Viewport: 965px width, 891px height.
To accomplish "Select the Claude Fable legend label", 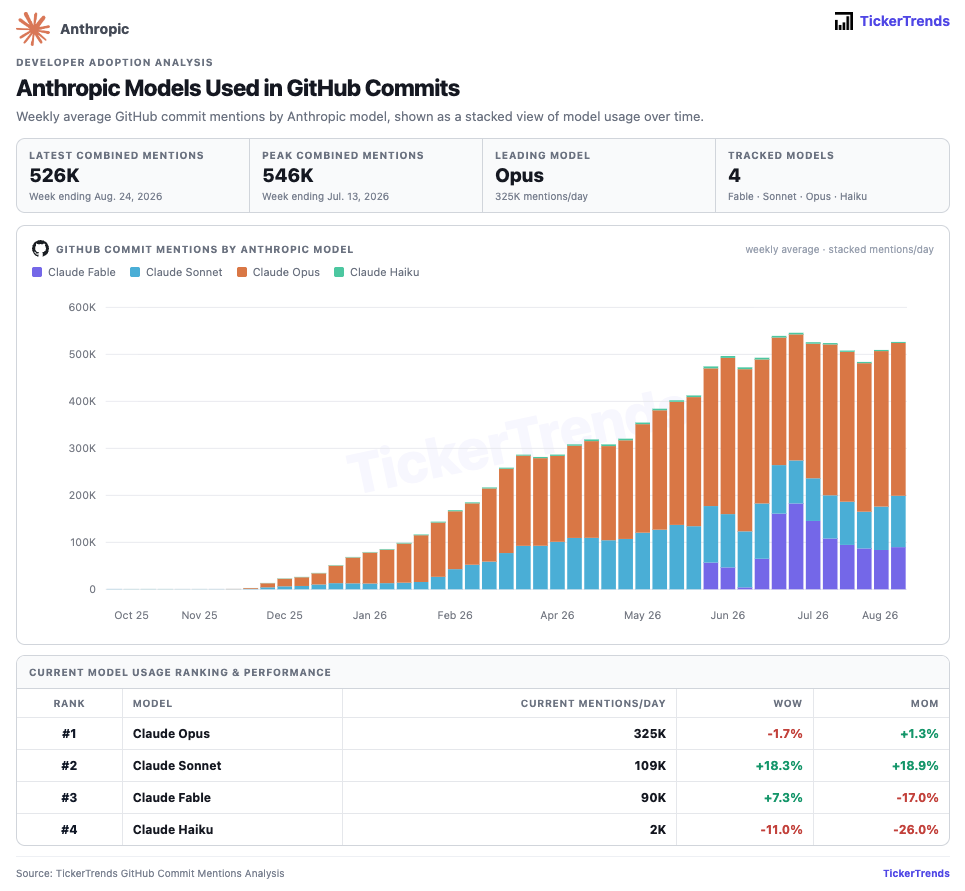I will [82, 272].
